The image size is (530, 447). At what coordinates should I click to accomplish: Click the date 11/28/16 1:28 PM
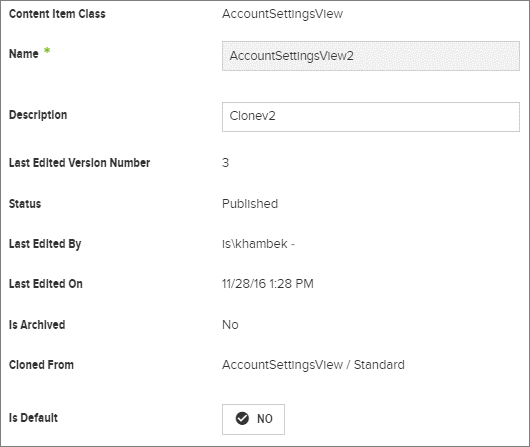click(x=268, y=283)
